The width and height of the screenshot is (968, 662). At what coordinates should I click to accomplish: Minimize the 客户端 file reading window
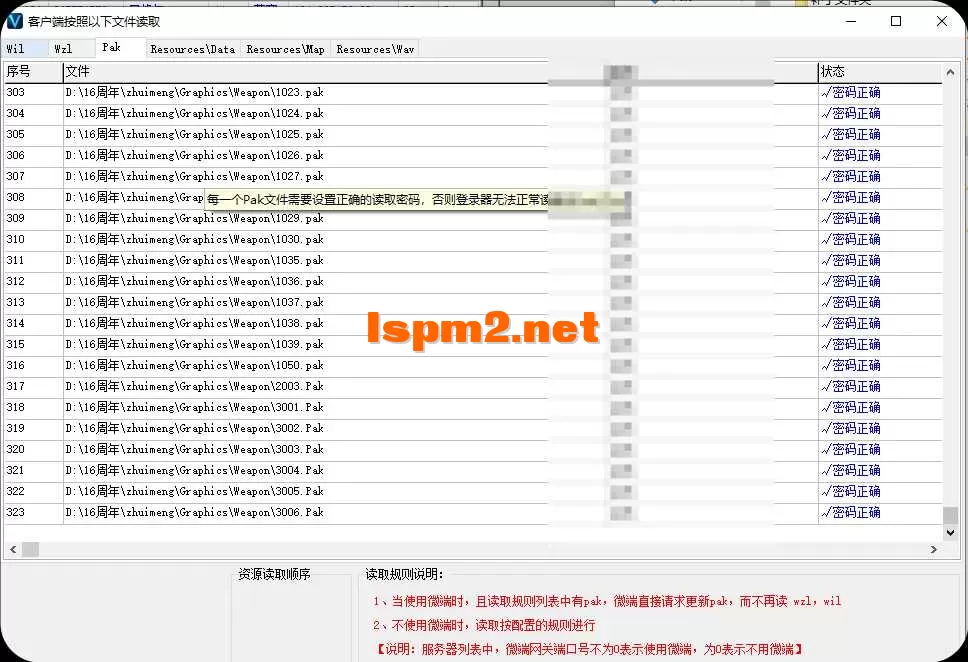(851, 21)
